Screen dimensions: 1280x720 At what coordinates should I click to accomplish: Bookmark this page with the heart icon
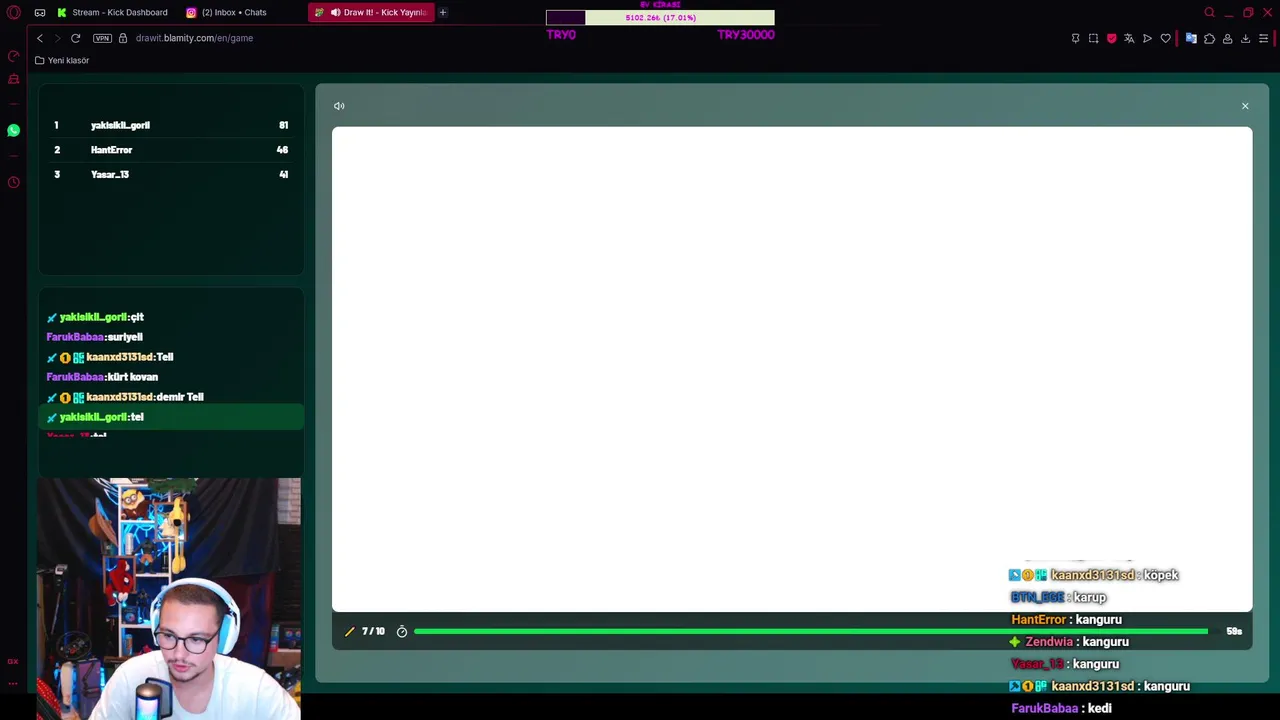pos(1165,38)
